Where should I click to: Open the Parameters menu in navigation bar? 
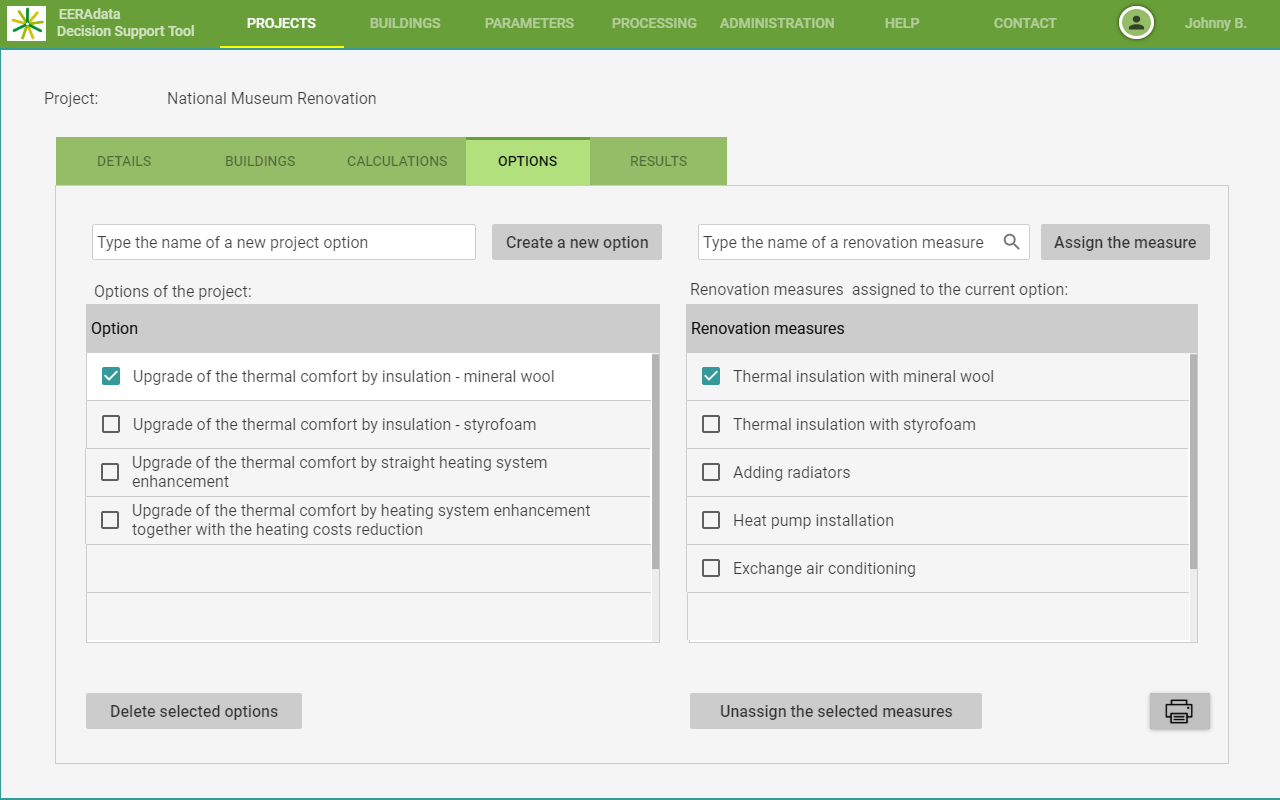coord(529,23)
